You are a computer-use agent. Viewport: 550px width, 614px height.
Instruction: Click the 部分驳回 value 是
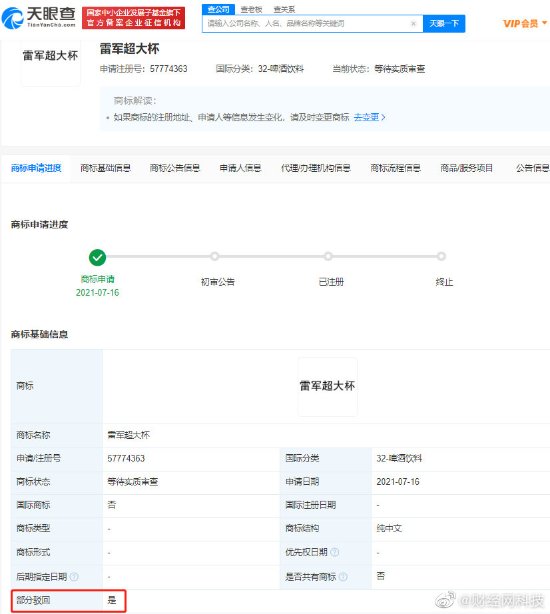tap(112, 600)
